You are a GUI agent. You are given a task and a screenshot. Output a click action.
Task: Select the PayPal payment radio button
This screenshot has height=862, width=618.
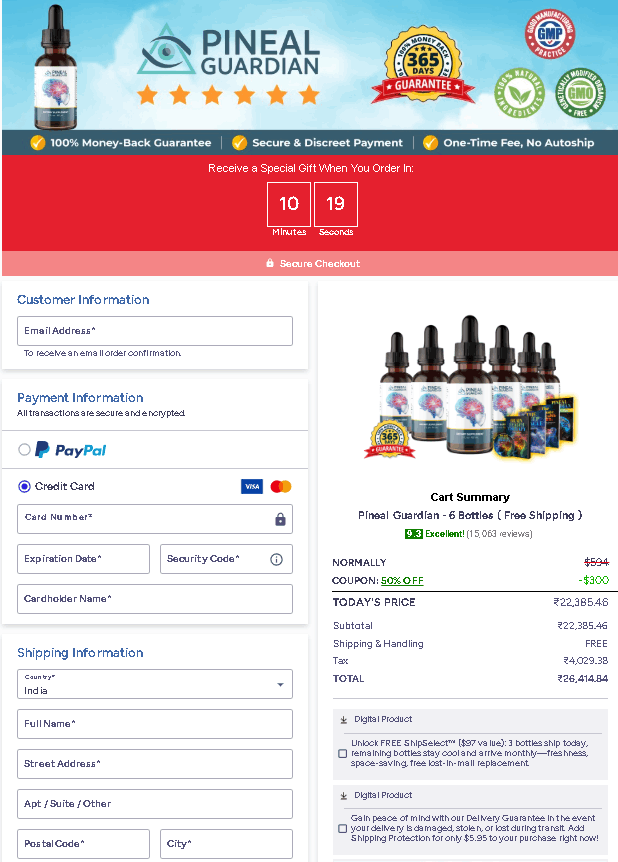[25, 450]
